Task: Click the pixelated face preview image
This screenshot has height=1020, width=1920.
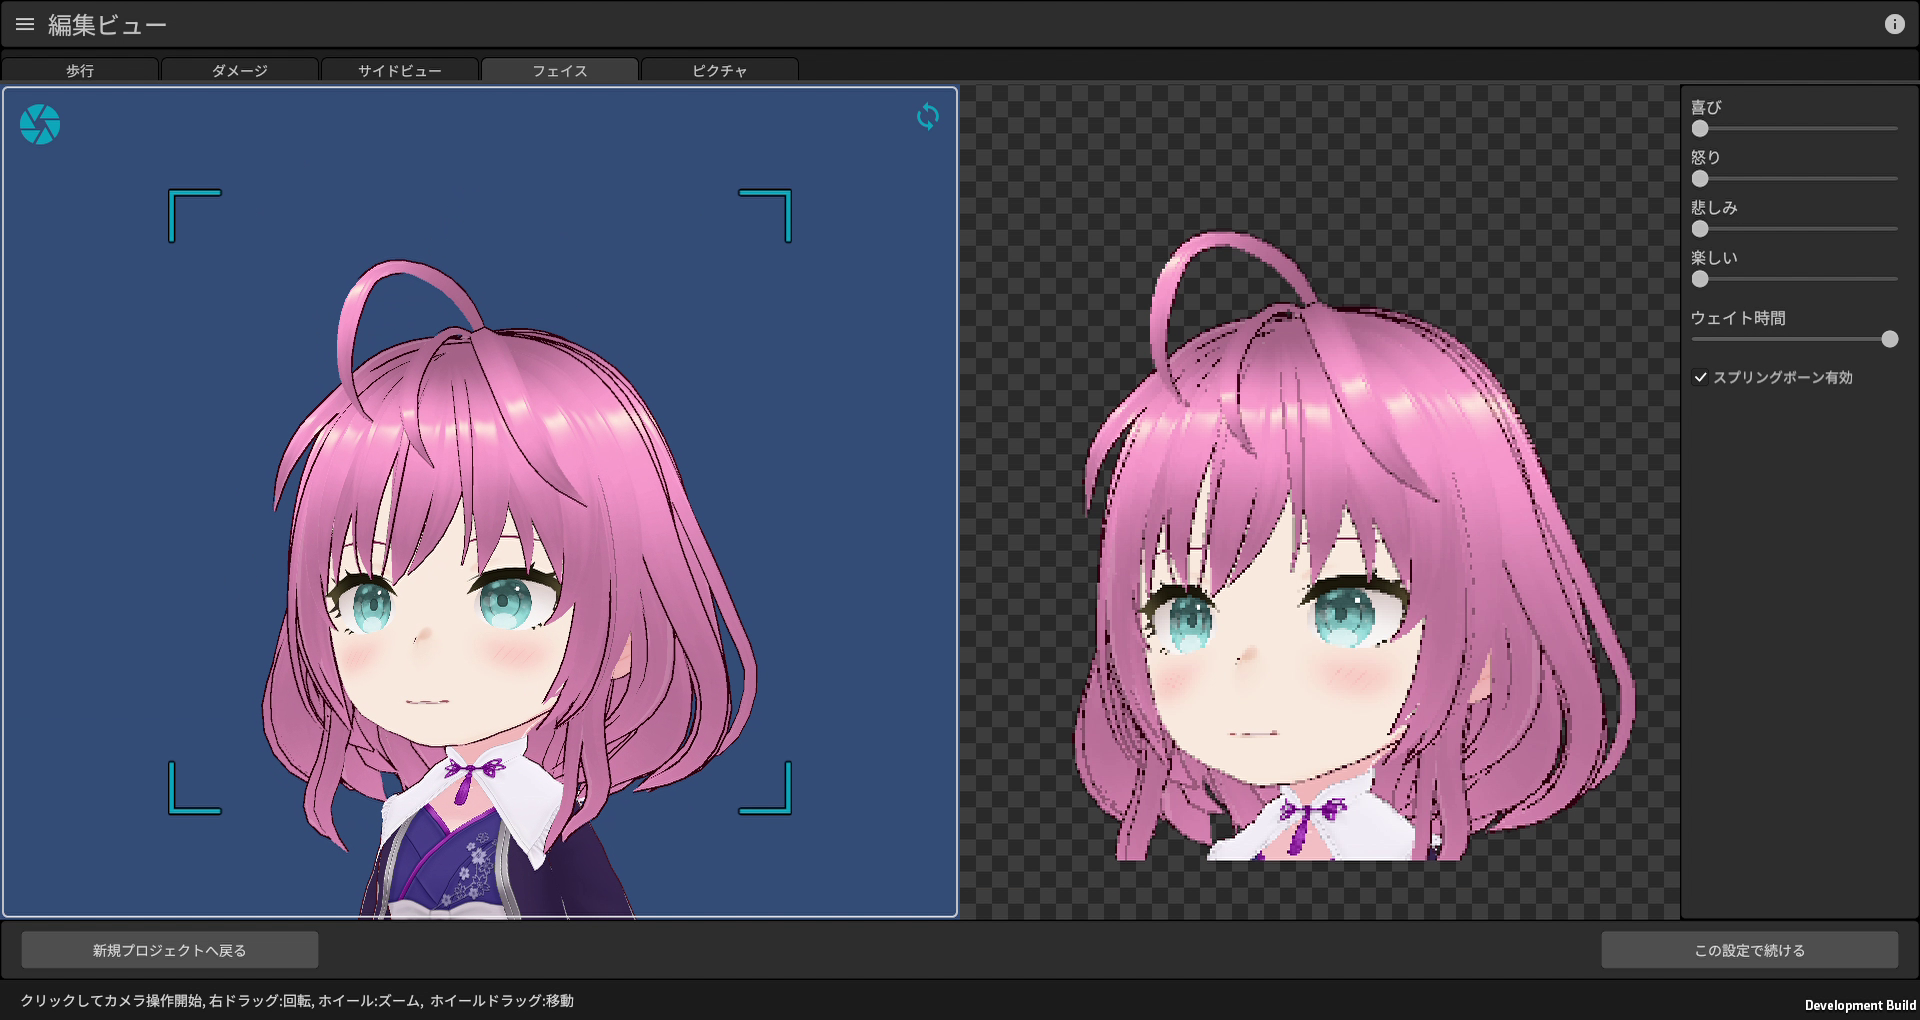Action: click(1353, 546)
